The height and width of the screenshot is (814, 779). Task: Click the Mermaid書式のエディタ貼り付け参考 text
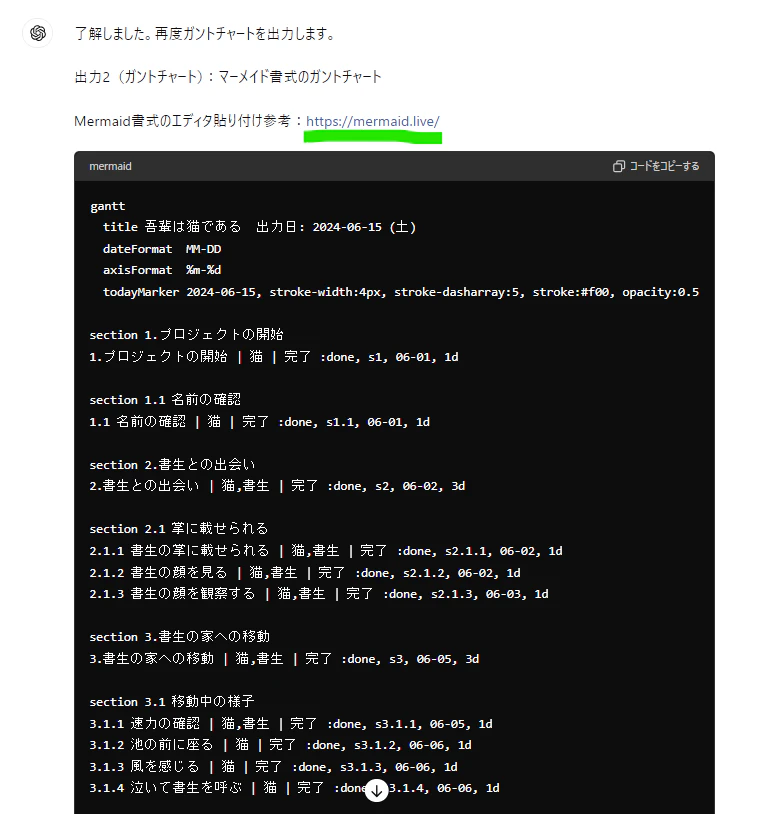[x=183, y=121]
